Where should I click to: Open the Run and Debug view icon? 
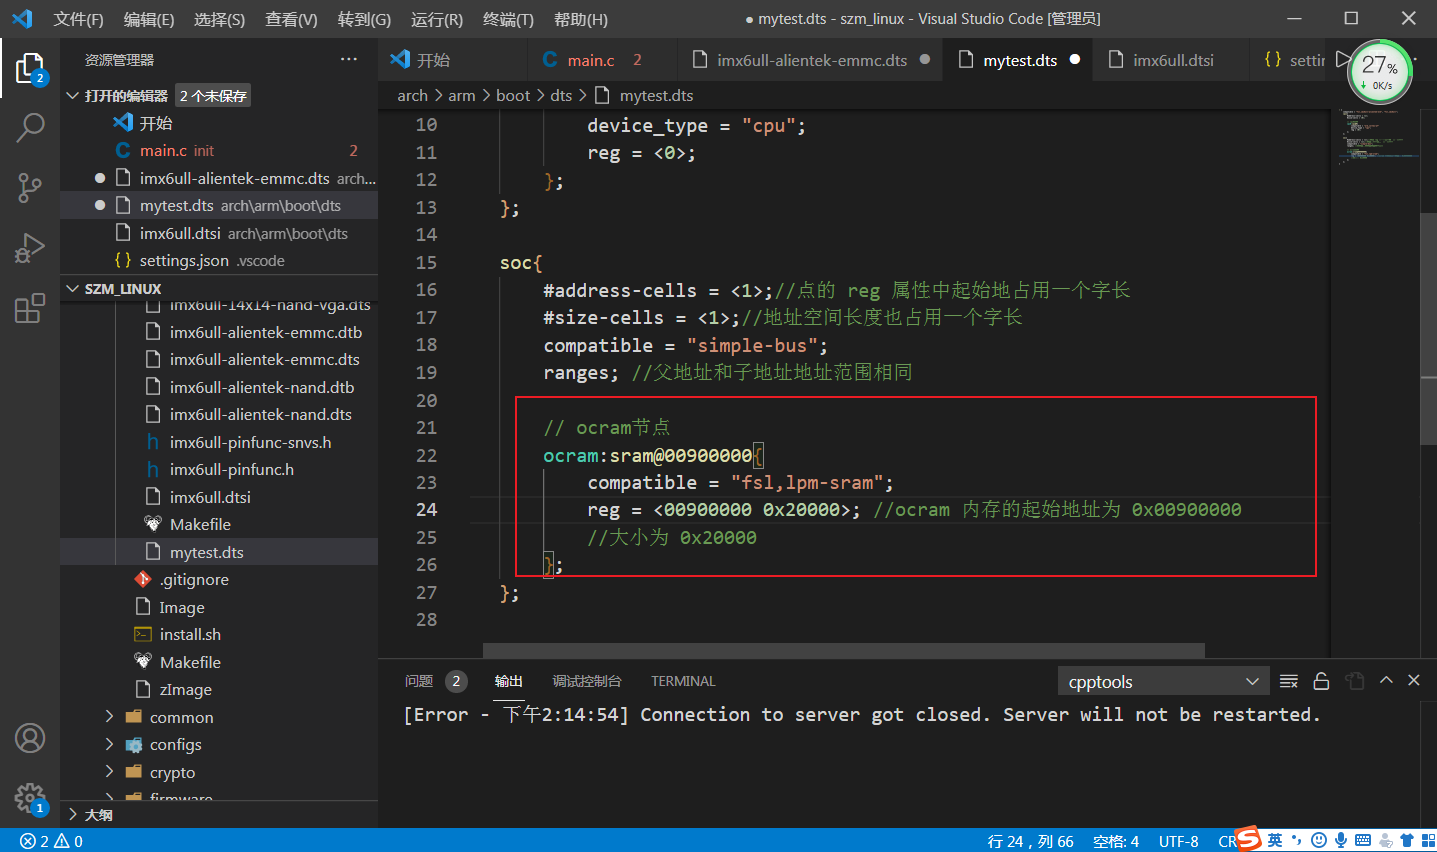[x=30, y=247]
